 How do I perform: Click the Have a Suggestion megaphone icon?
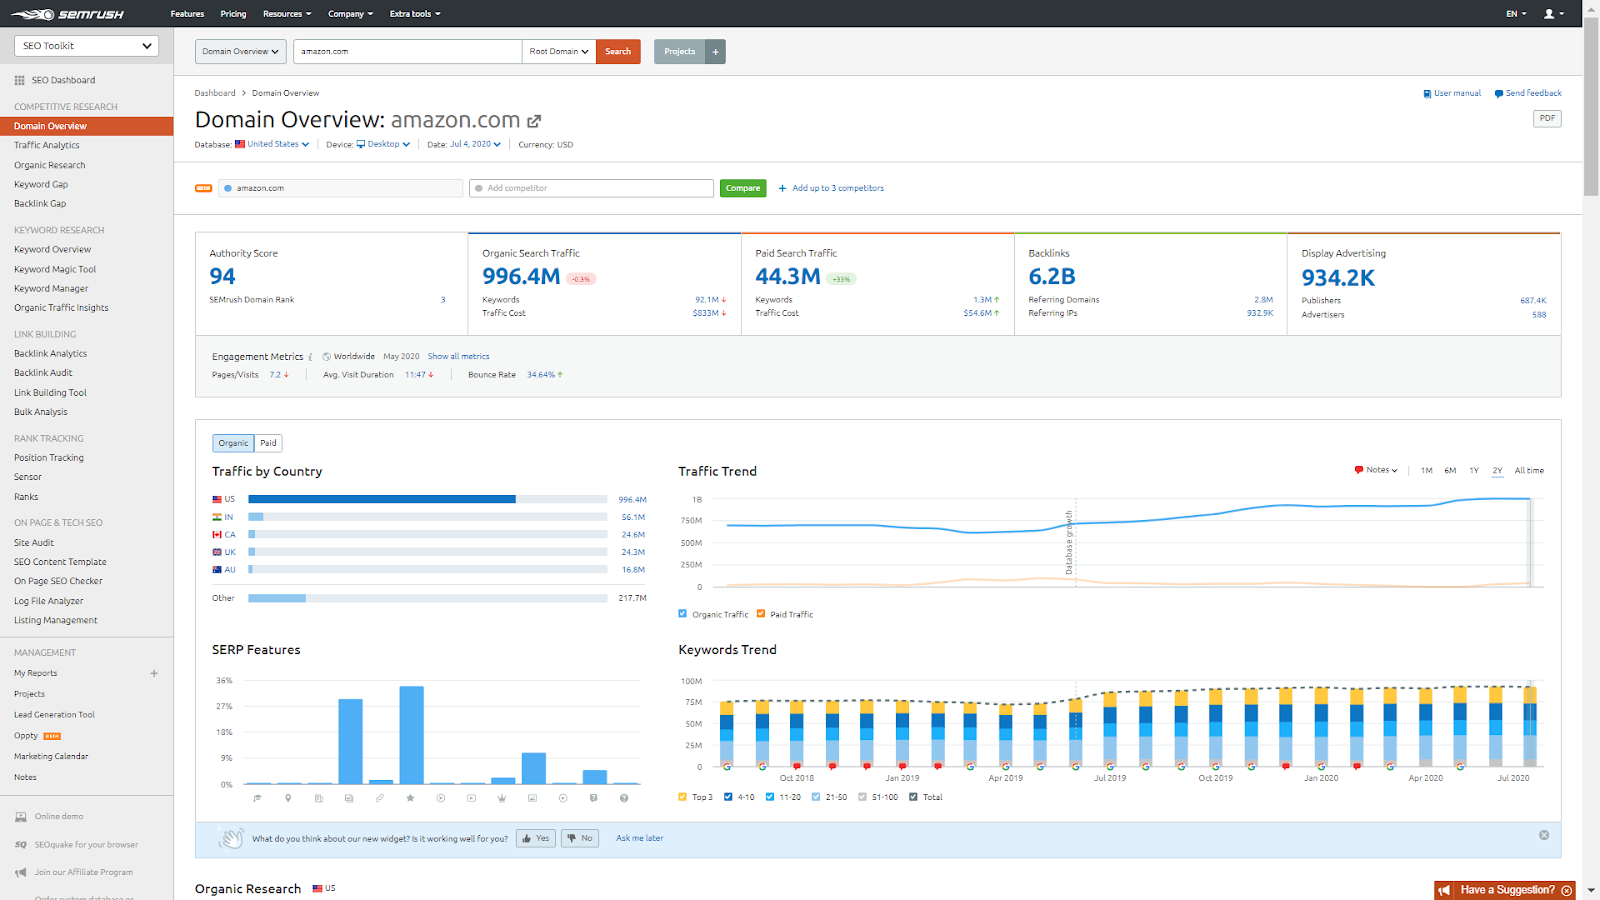click(1444, 890)
